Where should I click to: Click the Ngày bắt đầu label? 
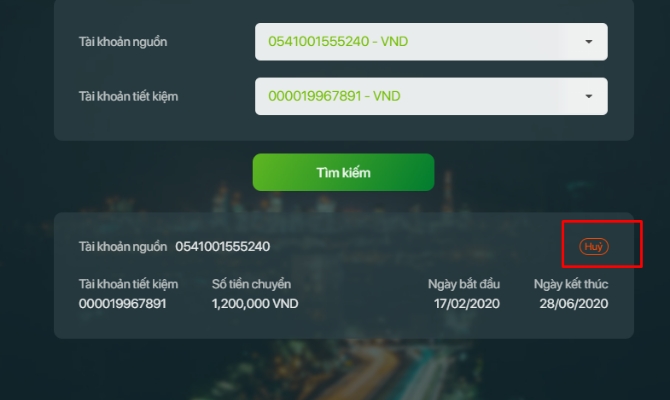click(464, 284)
